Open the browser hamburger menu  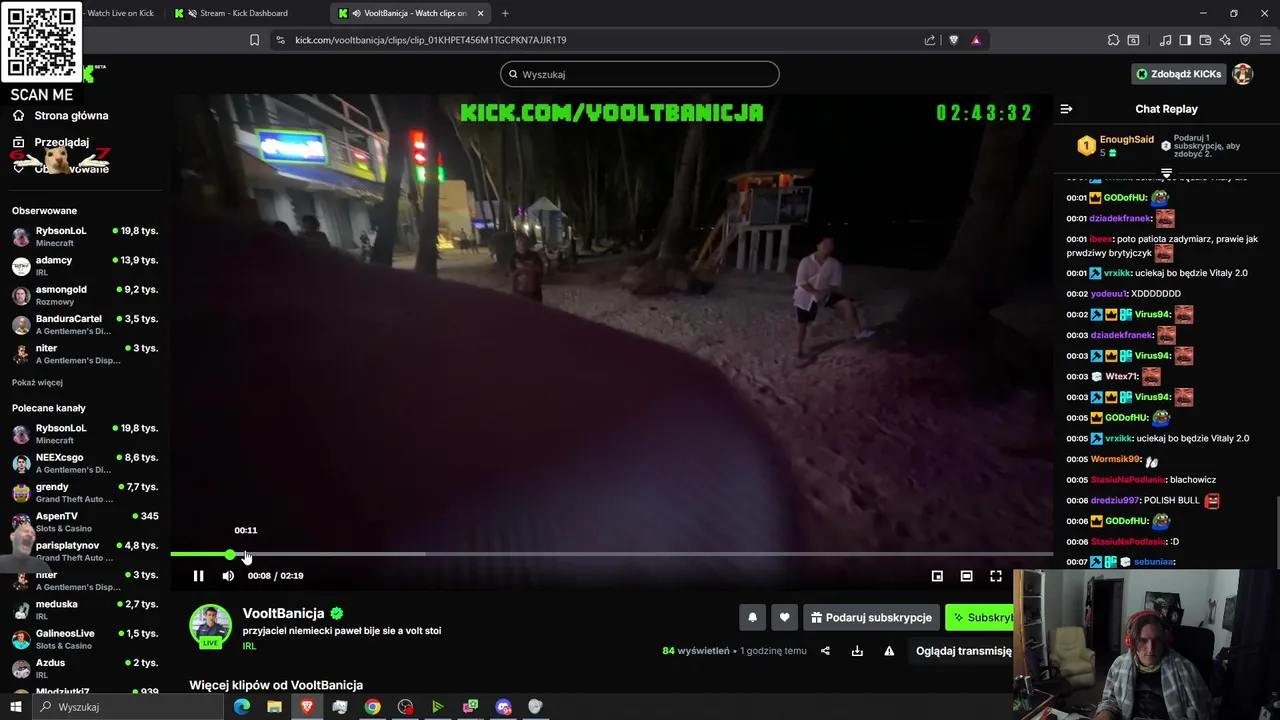click(x=1266, y=40)
